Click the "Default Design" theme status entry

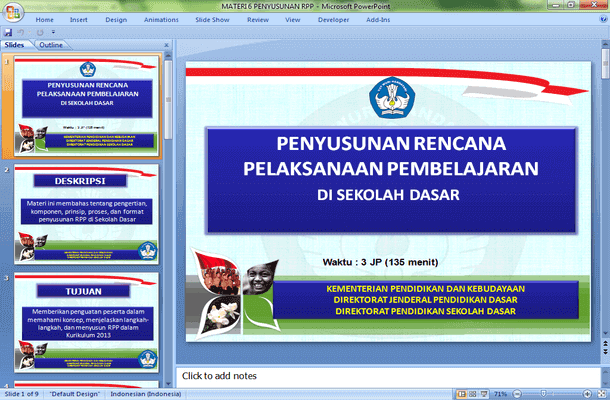[74, 394]
